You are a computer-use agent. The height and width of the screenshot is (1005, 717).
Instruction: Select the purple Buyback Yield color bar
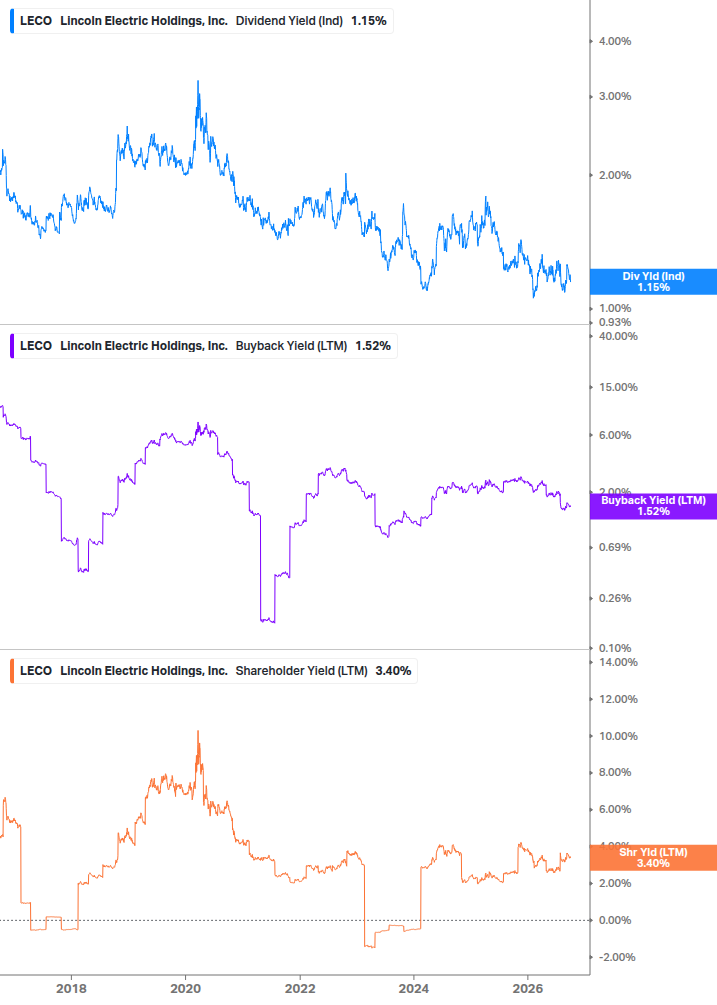point(12,346)
